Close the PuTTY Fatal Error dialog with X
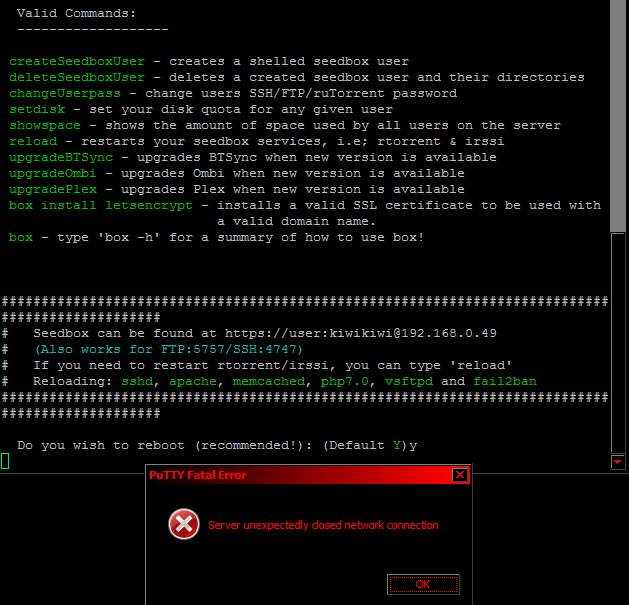Image resolution: width=629 pixels, height=605 pixels. click(x=459, y=475)
